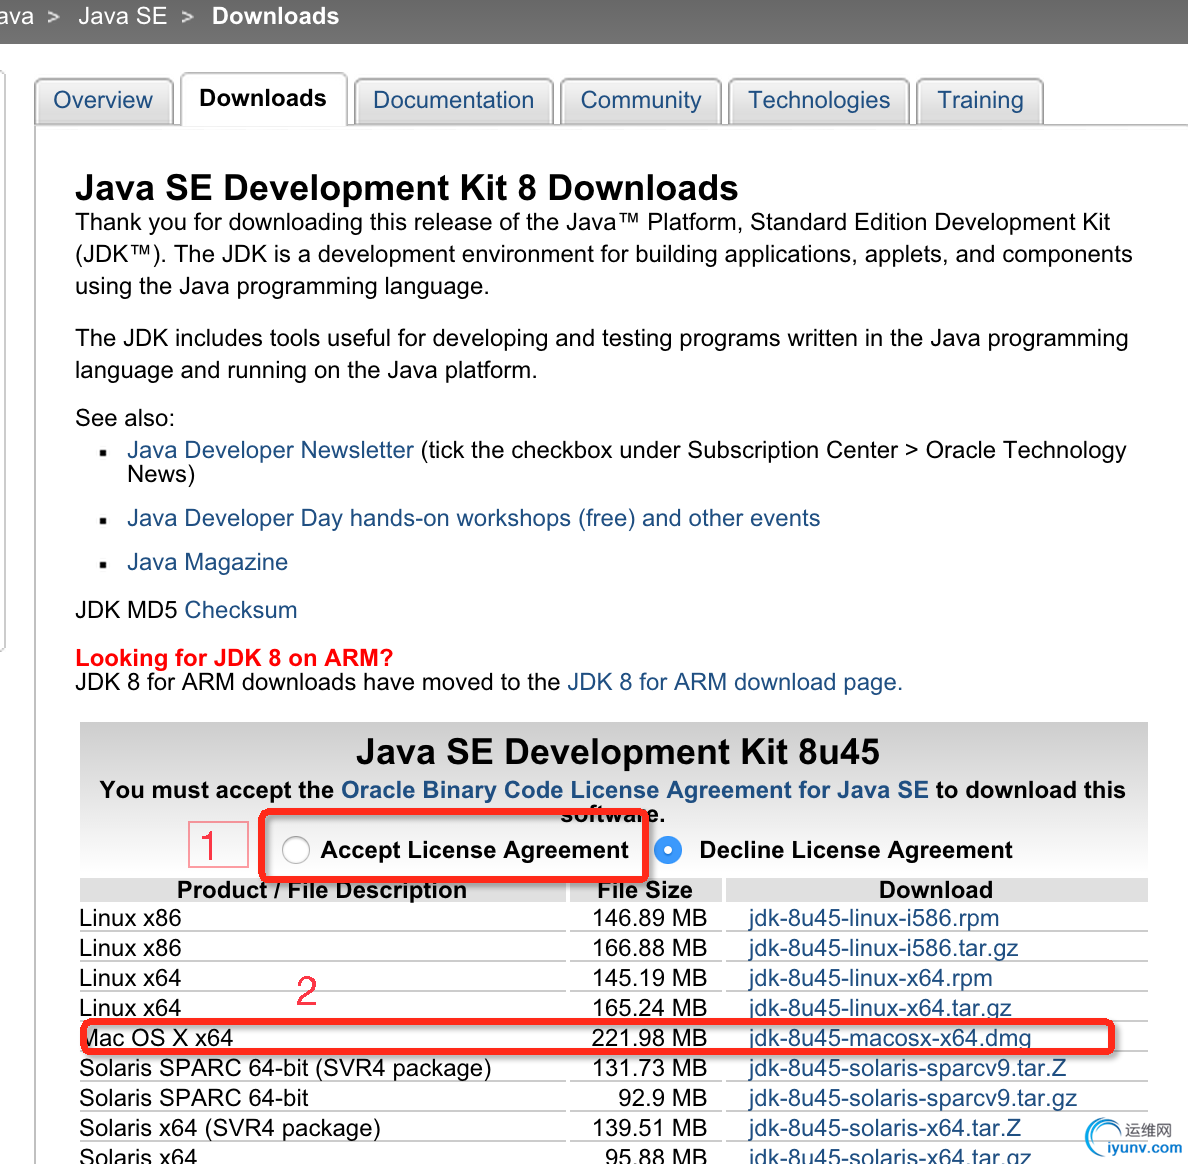
Task: Click the Java SE breadcrumb link
Action: (x=123, y=16)
